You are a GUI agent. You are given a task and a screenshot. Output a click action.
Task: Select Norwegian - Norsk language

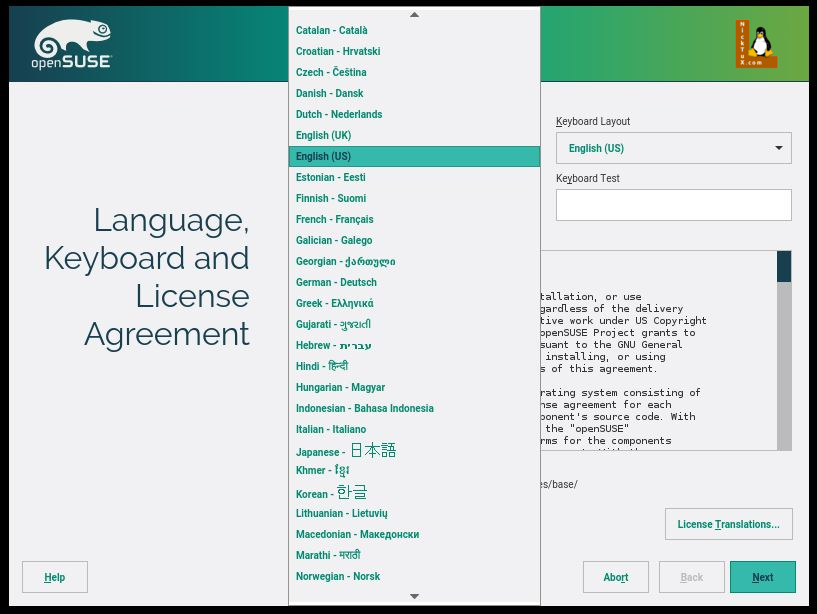337,576
